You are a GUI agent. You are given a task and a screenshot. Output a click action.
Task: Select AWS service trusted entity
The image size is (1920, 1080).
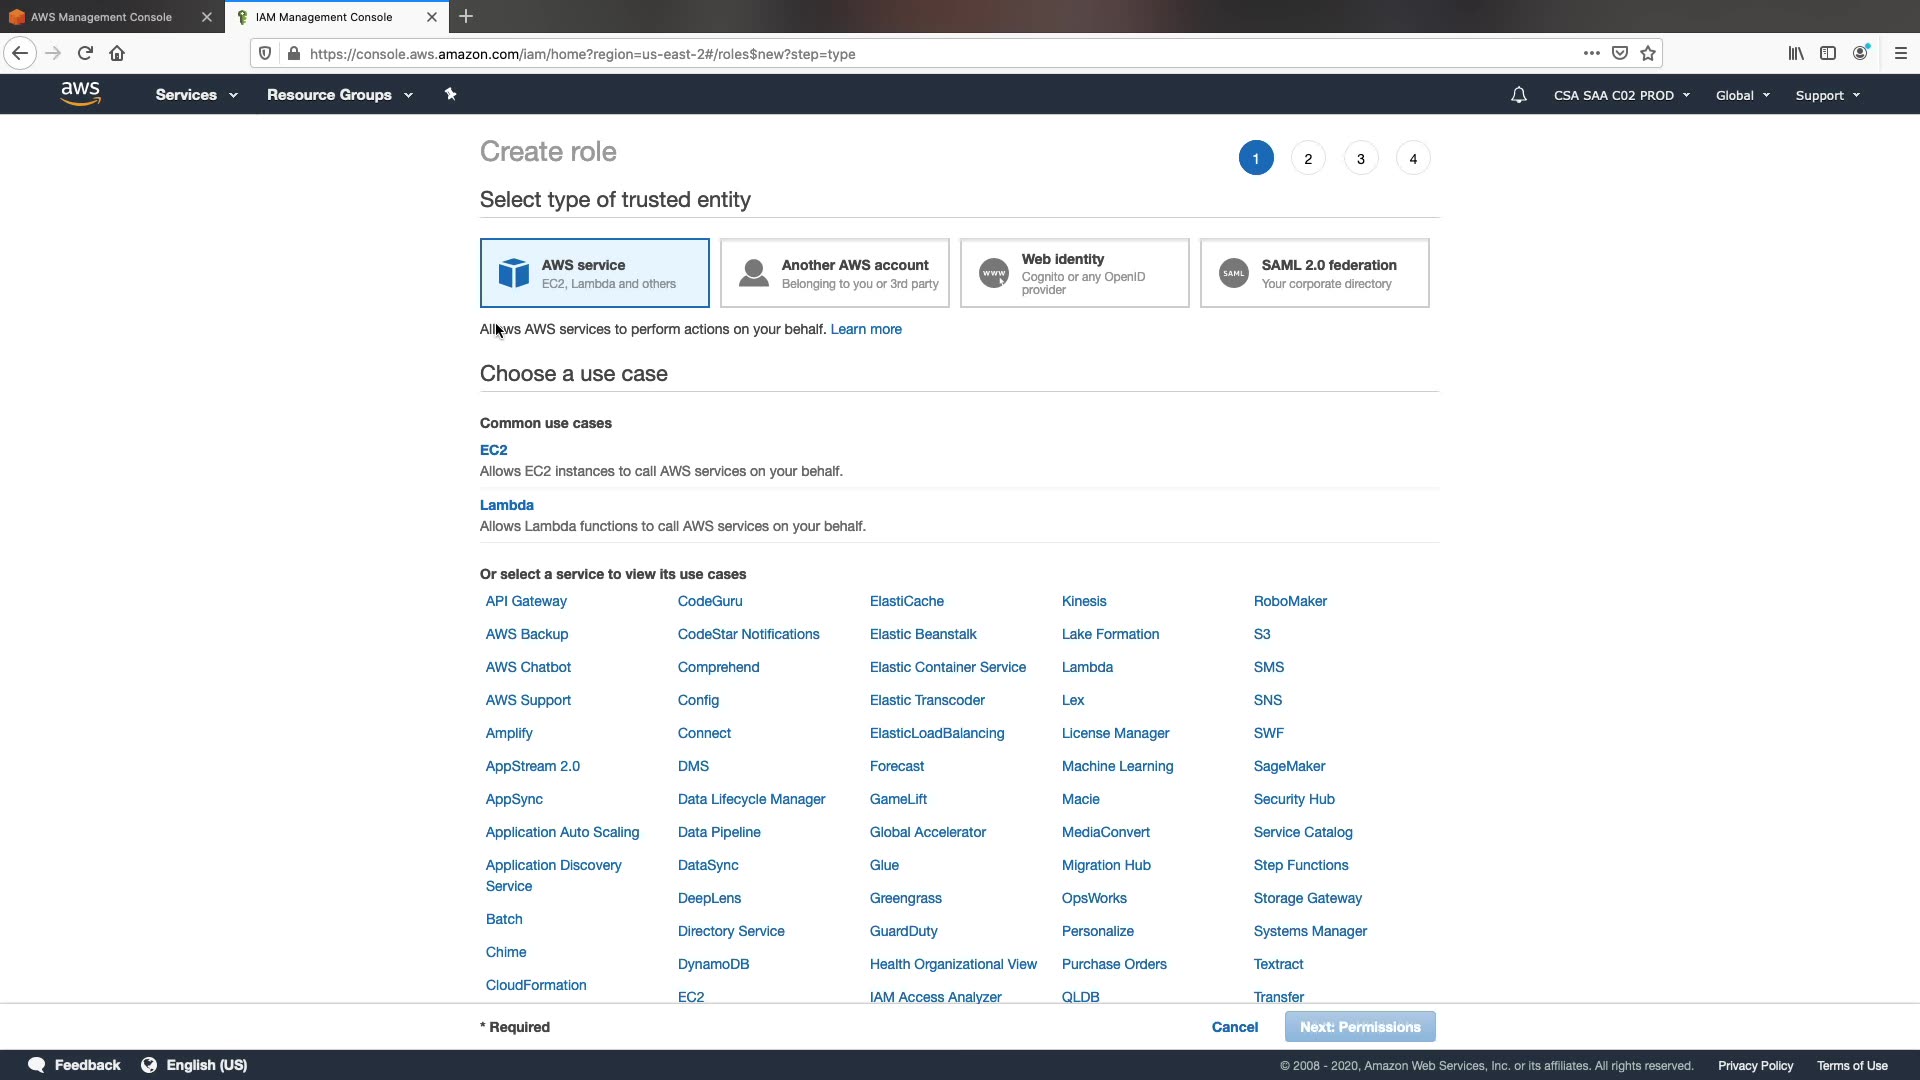pos(594,273)
